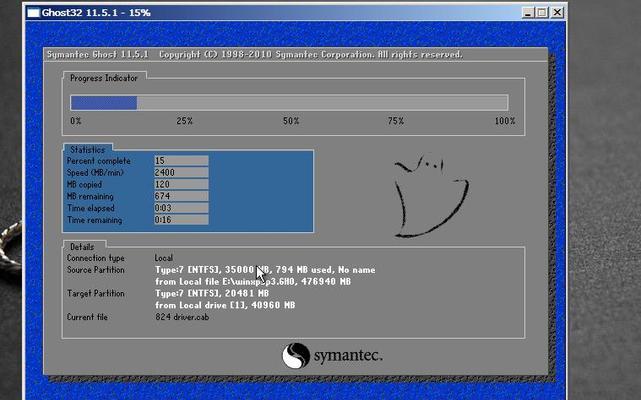Click the 'Time elapsed' label
641x400 pixels.
click(x=91, y=208)
